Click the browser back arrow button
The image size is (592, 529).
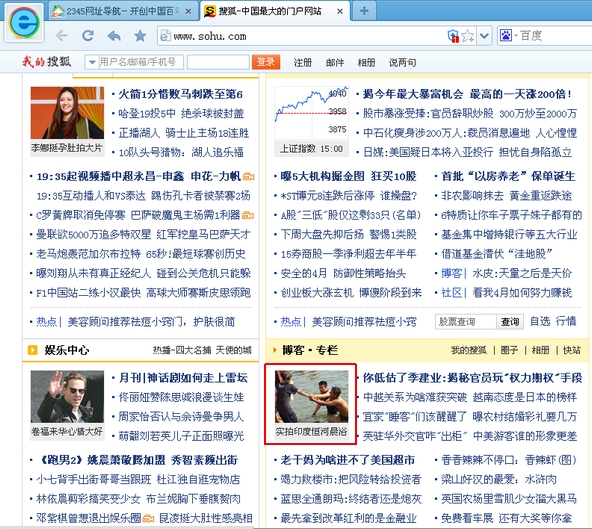[x=62, y=36]
